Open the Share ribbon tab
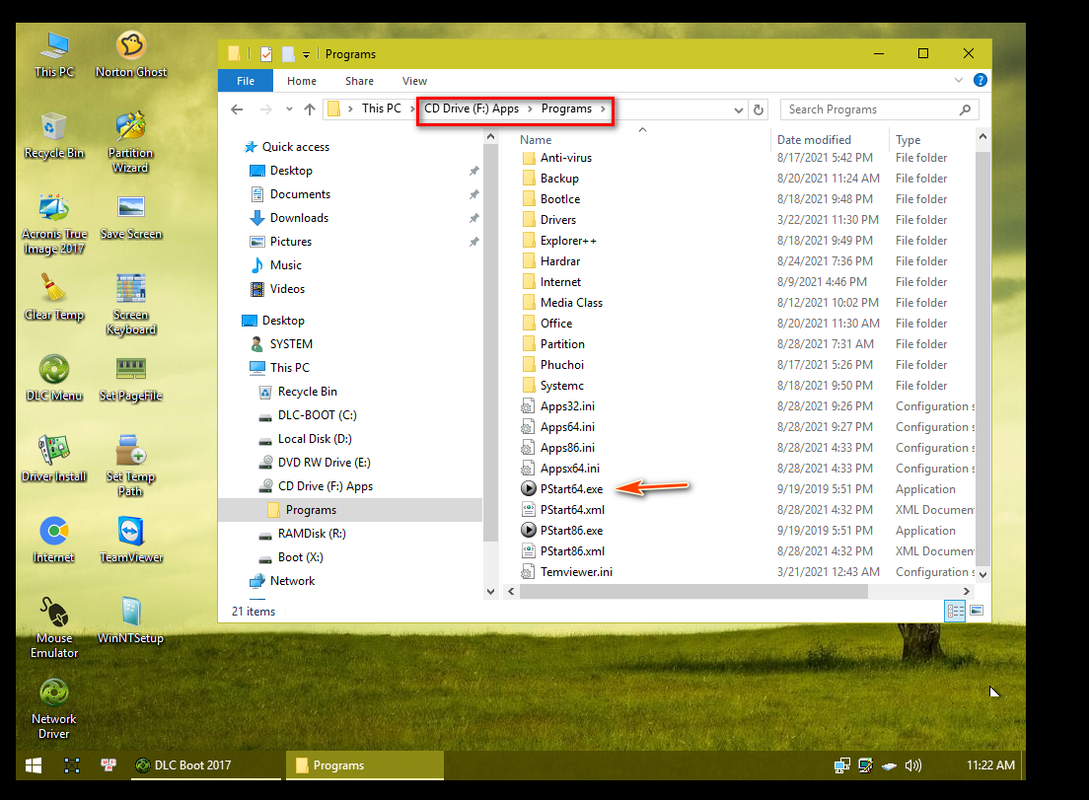The width and height of the screenshot is (1089, 800). [359, 81]
